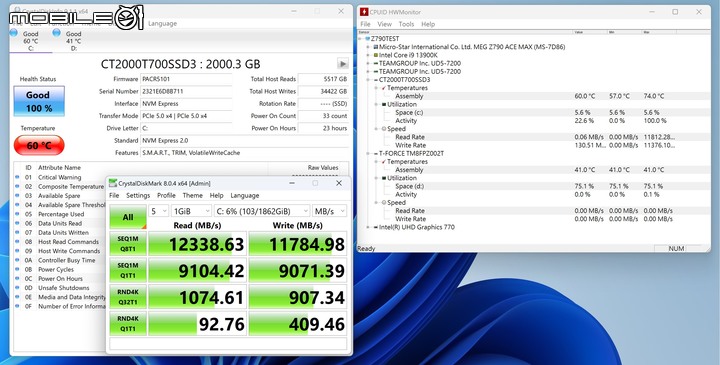Image resolution: width=720 pixels, height=365 pixels.
Task: Click the 12338.63 sequential read result bar
Action: pos(197,244)
